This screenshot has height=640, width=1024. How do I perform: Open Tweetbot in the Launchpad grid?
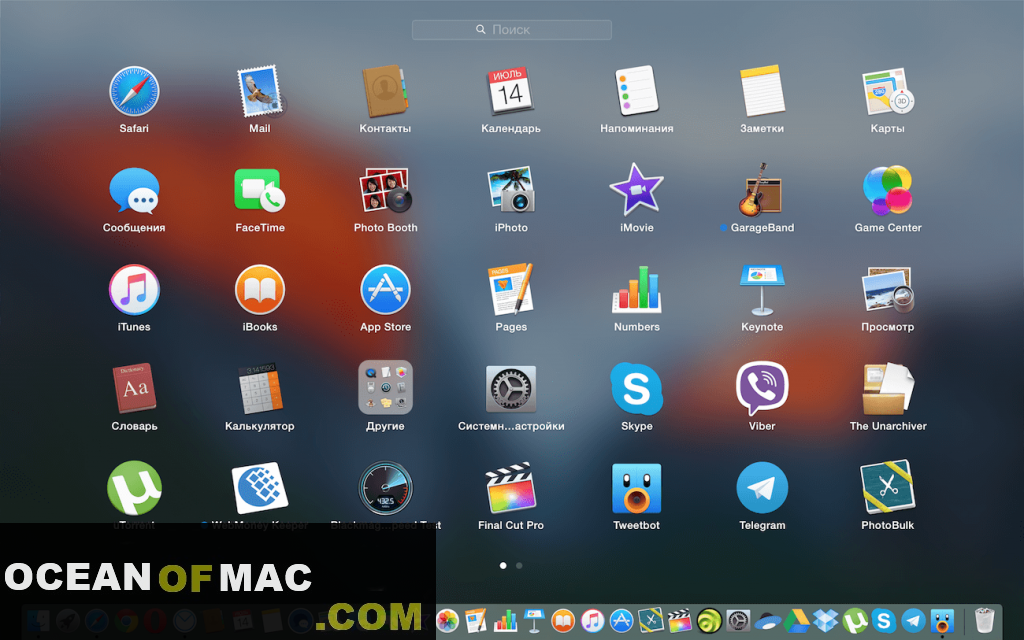(x=637, y=488)
